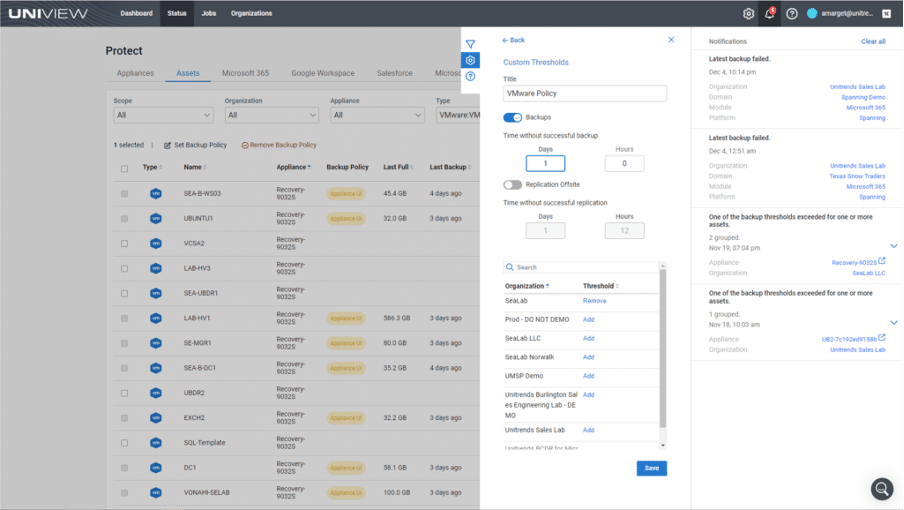
Task: Open the Organizations menu
Action: (251, 13)
